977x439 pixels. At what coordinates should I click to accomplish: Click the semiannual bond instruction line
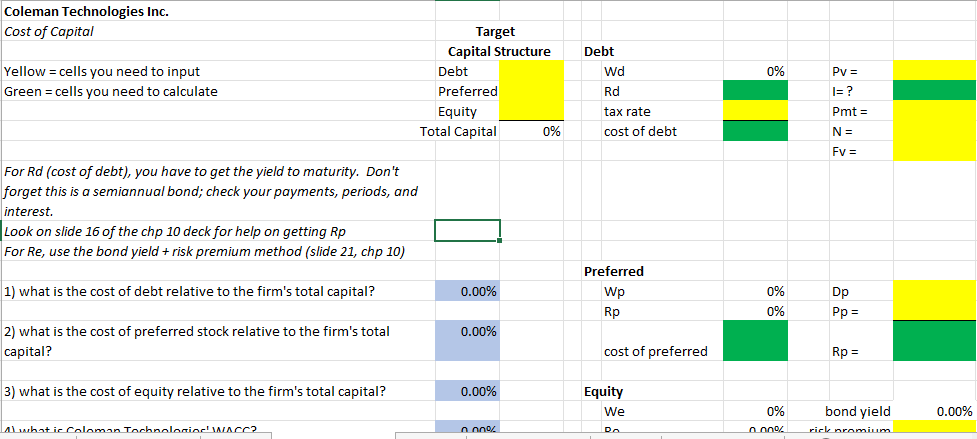tap(211, 191)
